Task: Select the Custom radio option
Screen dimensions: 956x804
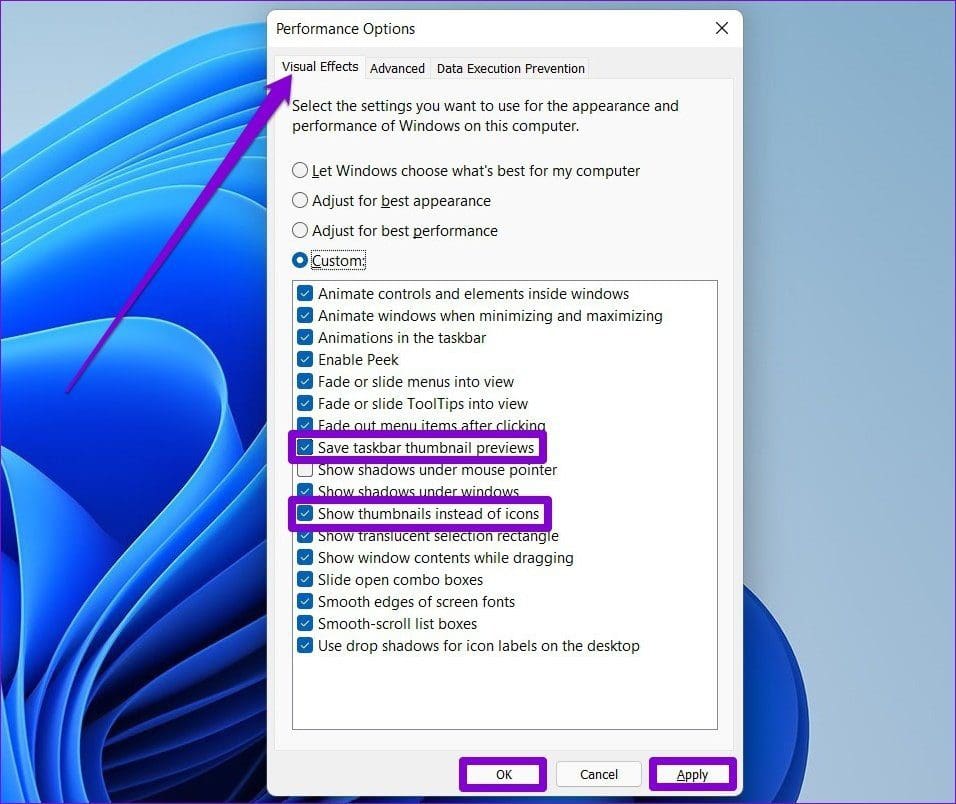Action: tap(299, 260)
